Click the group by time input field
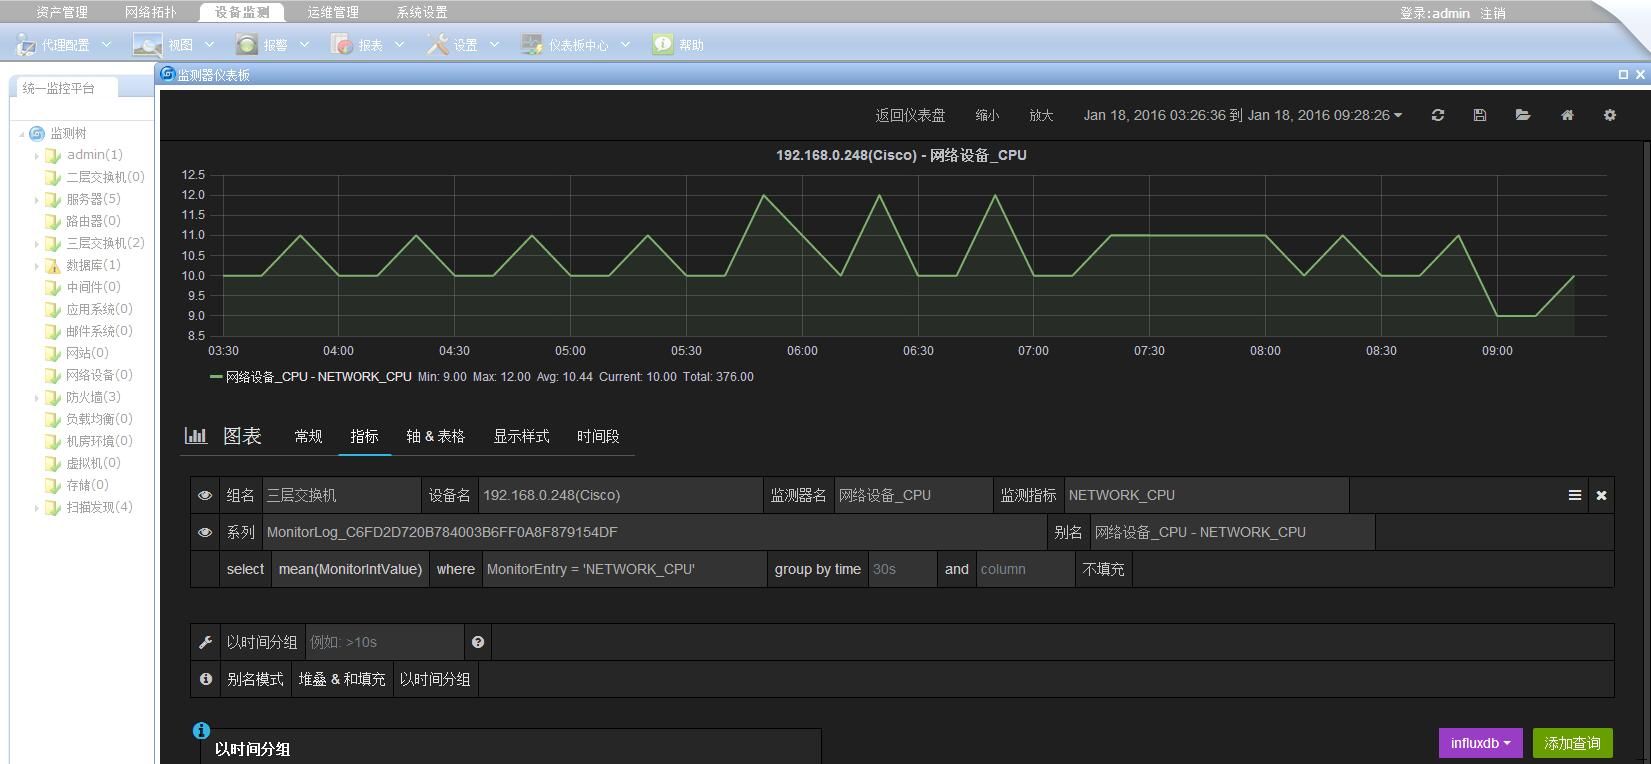Image resolution: width=1651 pixels, height=764 pixels. tap(902, 569)
